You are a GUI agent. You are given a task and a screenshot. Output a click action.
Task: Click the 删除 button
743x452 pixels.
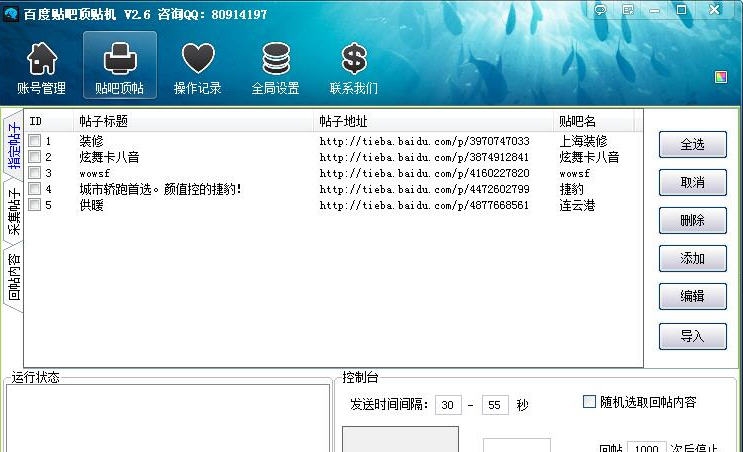click(692, 220)
